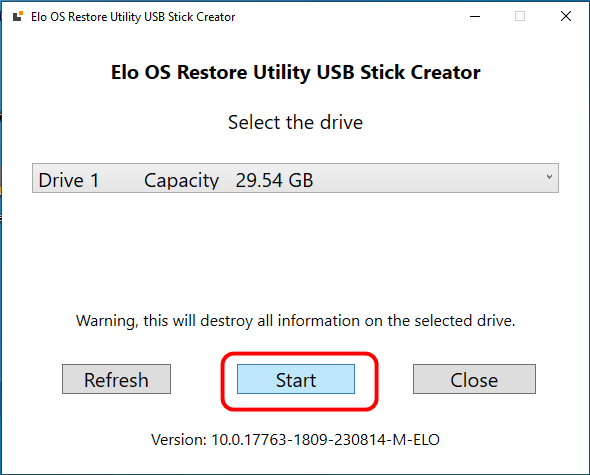
Task: Click the word 'Capacity' in the drive selector
Action: (x=181, y=180)
